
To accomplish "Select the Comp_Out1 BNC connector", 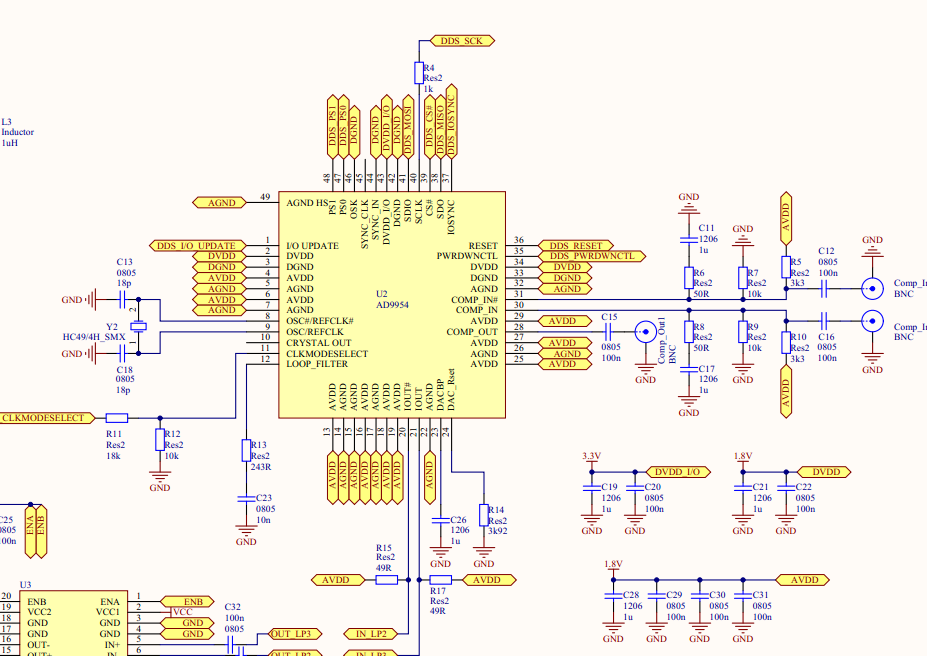I will click(x=646, y=332).
